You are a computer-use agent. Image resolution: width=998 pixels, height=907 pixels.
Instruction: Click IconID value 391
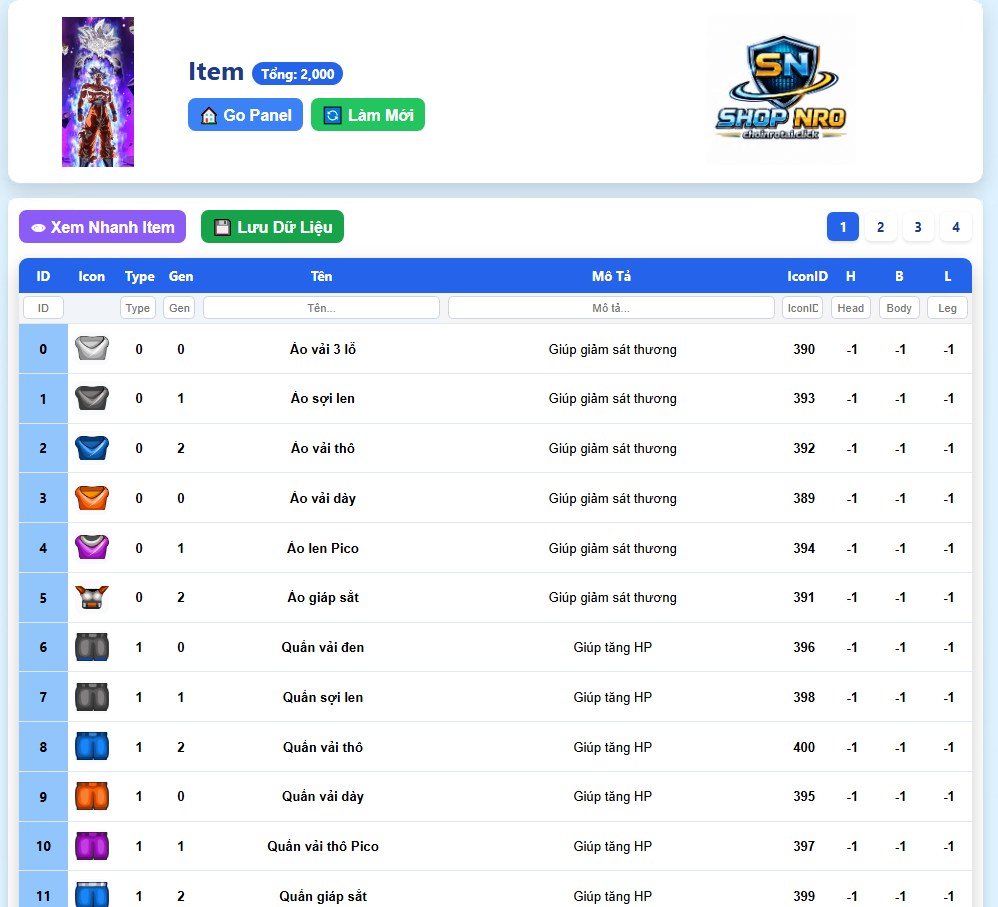coord(804,597)
